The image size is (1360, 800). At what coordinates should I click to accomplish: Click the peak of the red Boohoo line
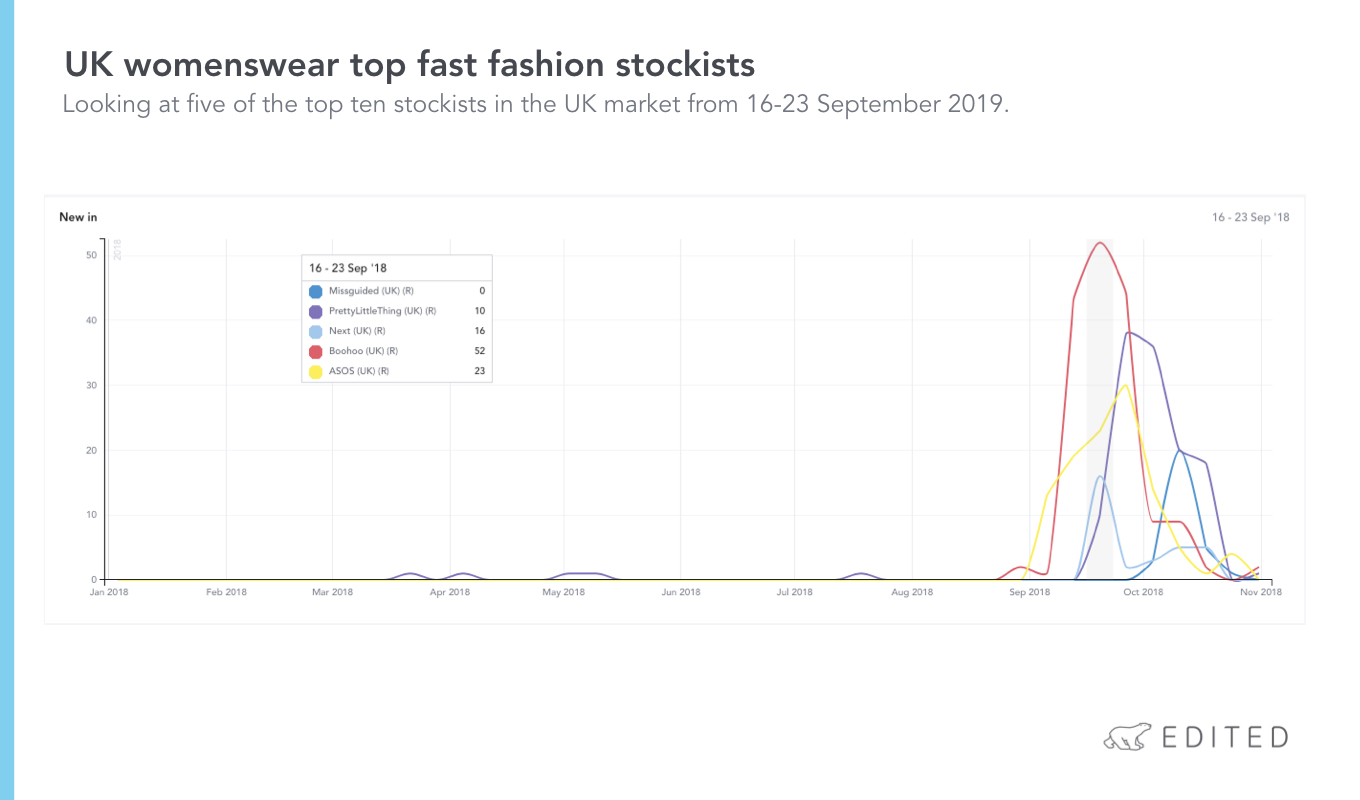click(1100, 242)
